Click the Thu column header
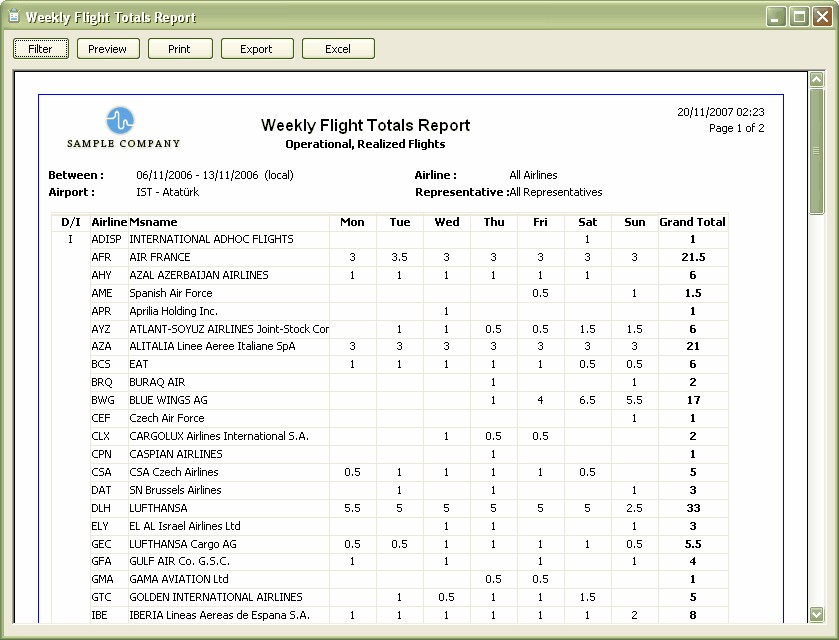The height and width of the screenshot is (640, 839). point(494,222)
